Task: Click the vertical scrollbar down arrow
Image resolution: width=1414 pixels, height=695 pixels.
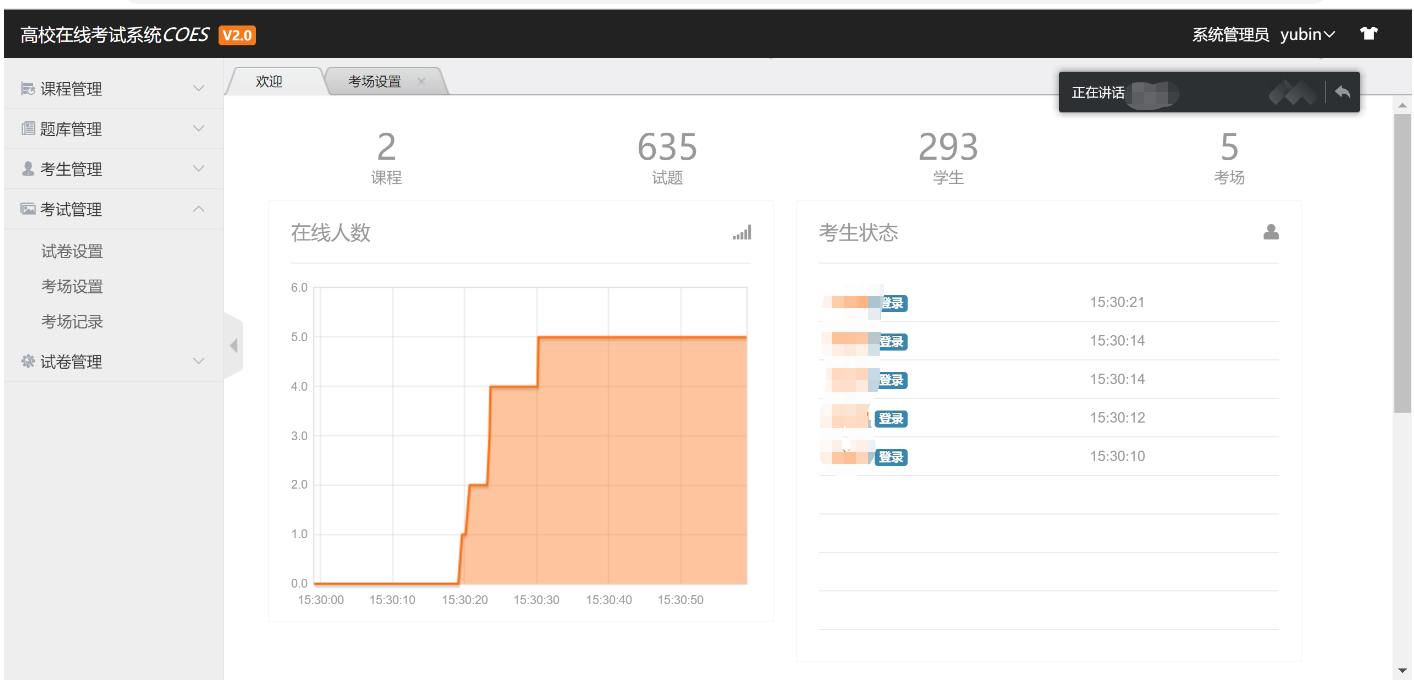Action: tap(1402, 669)
